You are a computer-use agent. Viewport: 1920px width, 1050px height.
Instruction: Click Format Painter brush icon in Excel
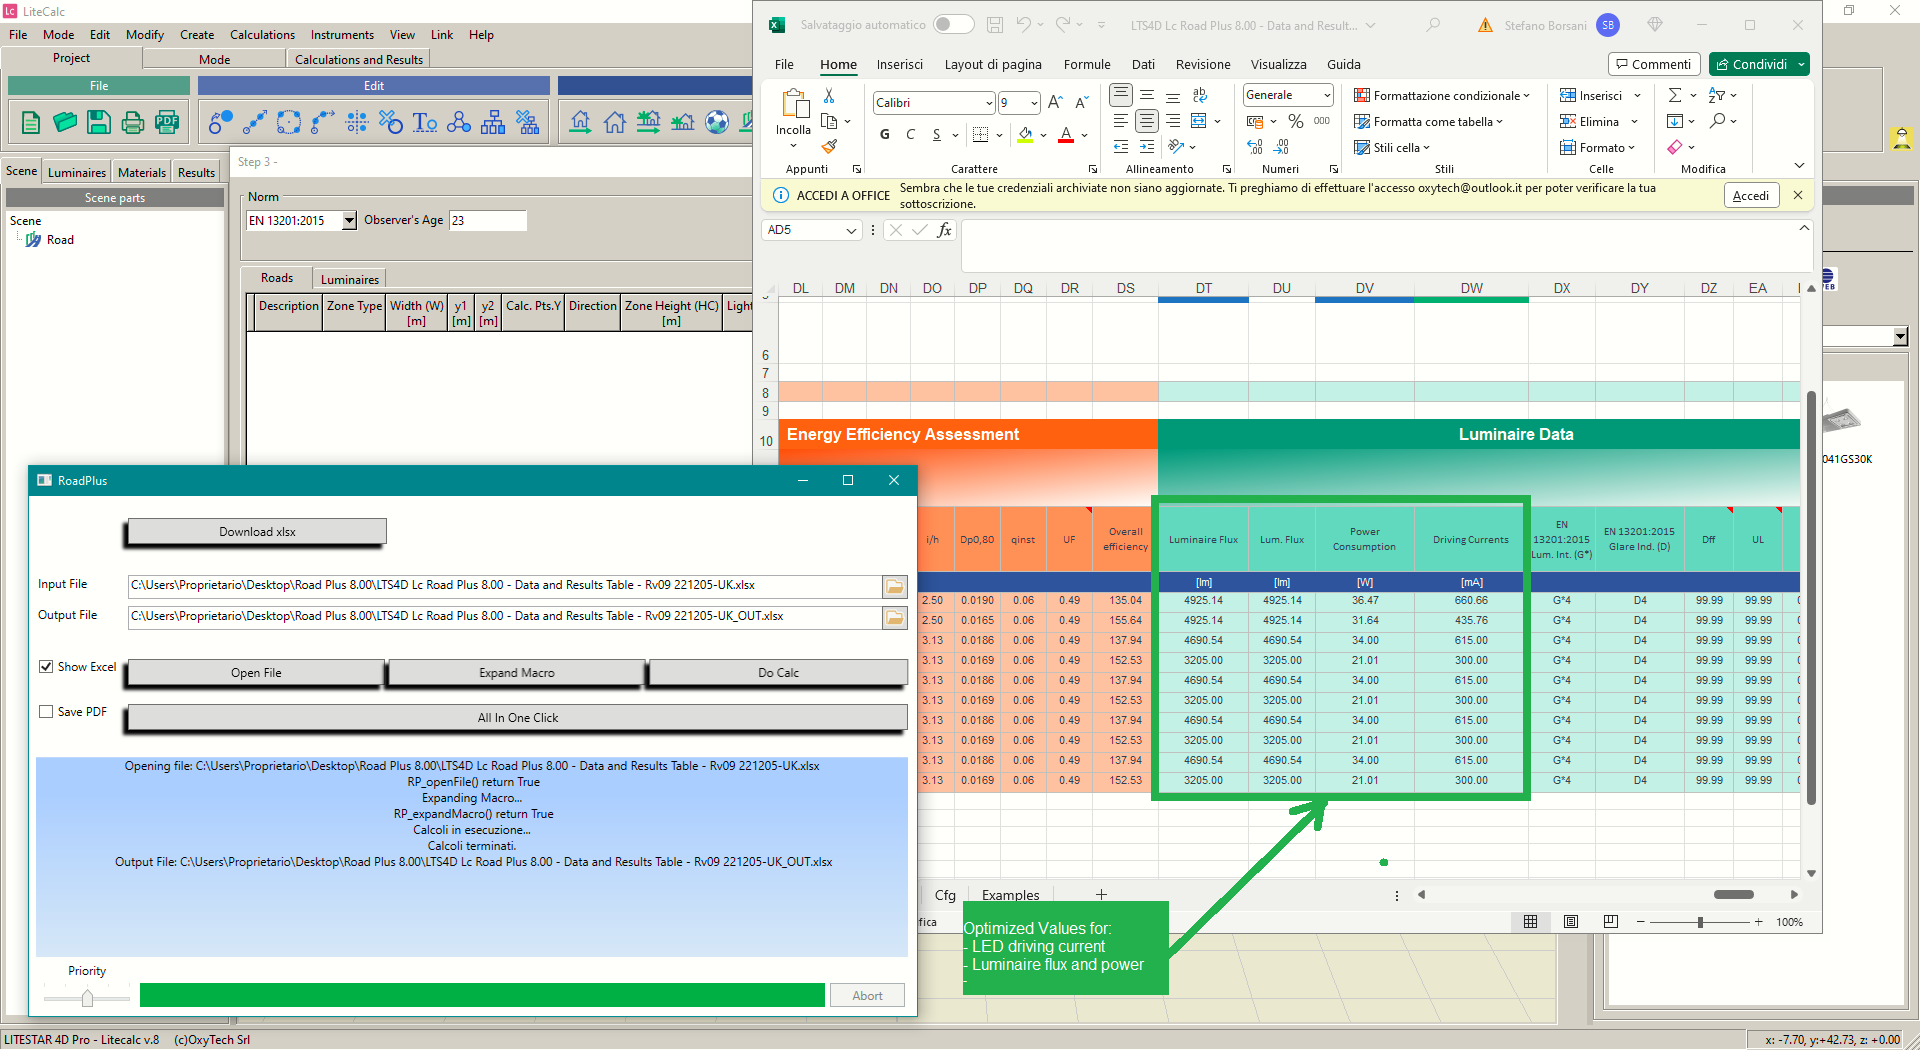(x=829, y=146)
